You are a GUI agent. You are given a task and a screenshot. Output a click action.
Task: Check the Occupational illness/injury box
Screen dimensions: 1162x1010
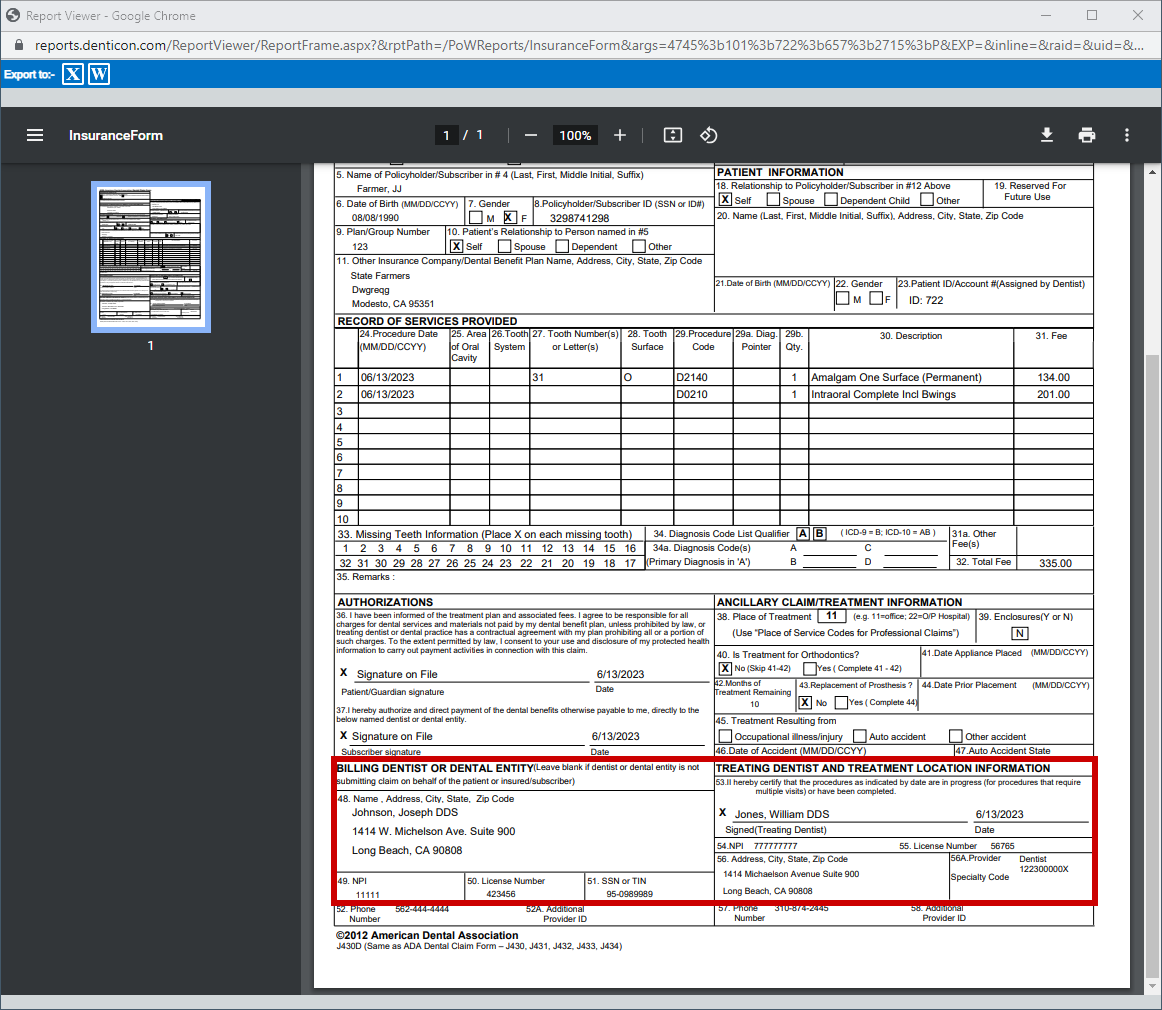click(726, 736)
